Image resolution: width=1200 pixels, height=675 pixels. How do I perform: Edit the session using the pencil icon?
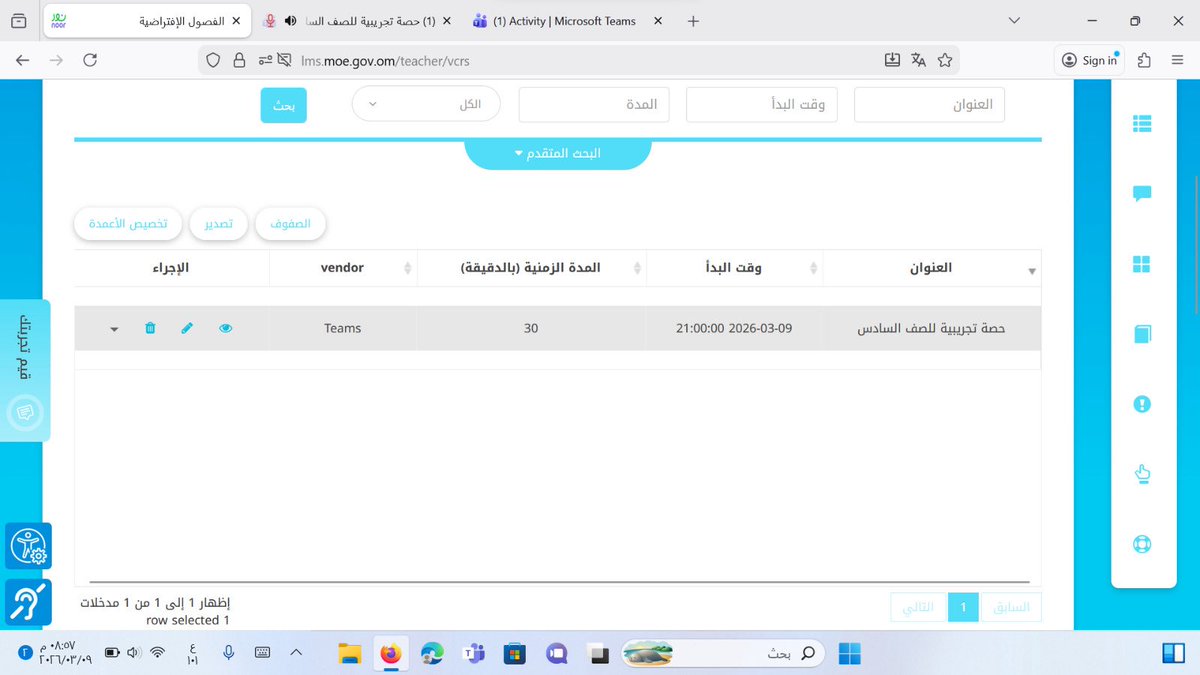[187, 327]
